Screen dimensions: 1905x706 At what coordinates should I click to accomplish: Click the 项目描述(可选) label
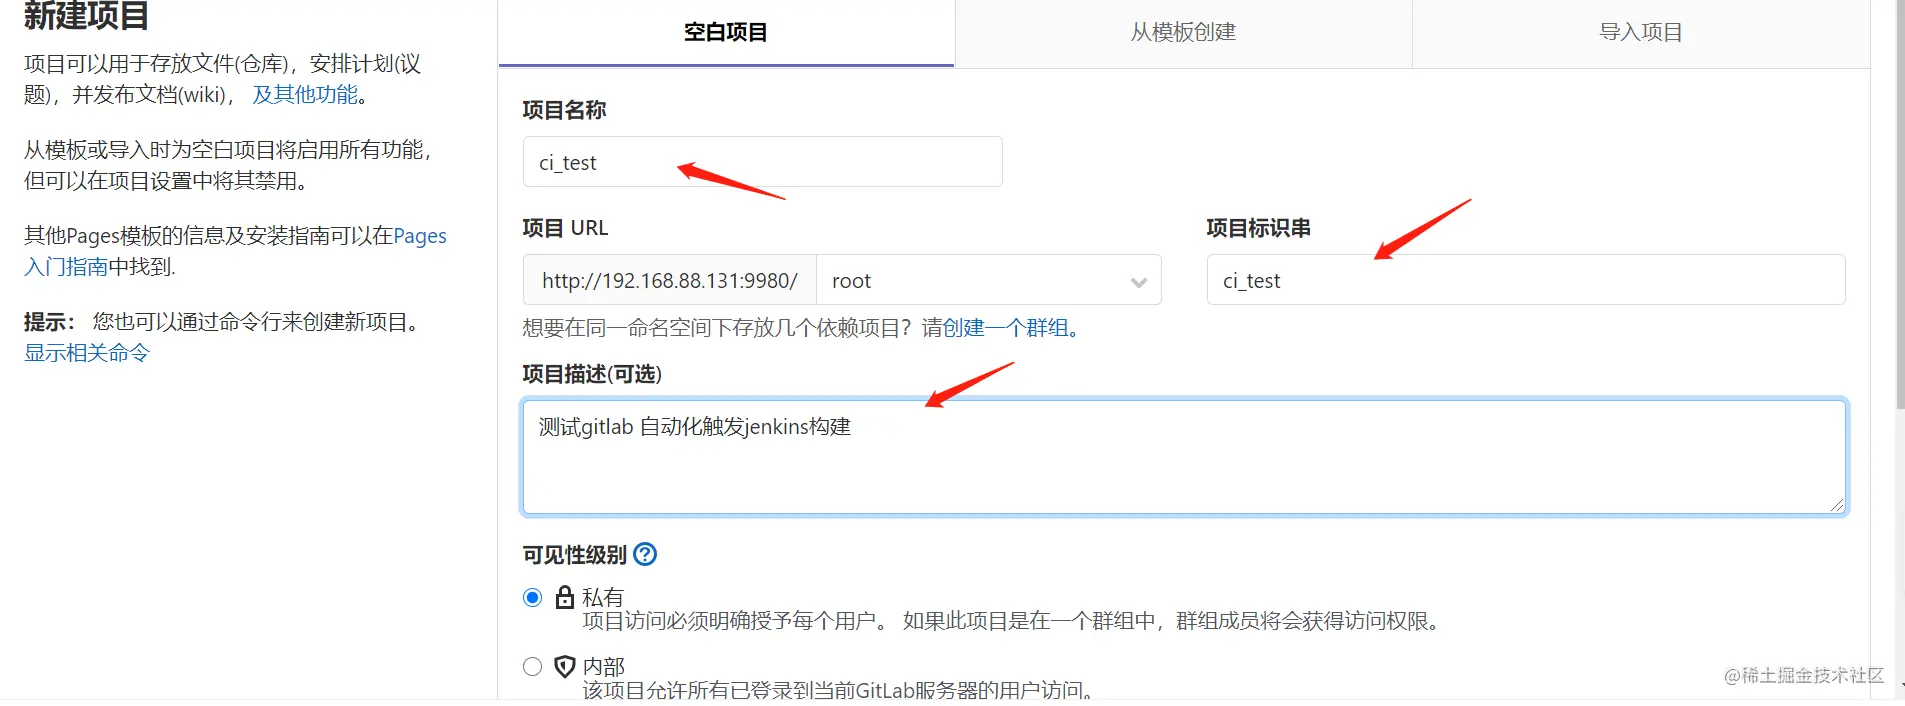tap(592, 374)
